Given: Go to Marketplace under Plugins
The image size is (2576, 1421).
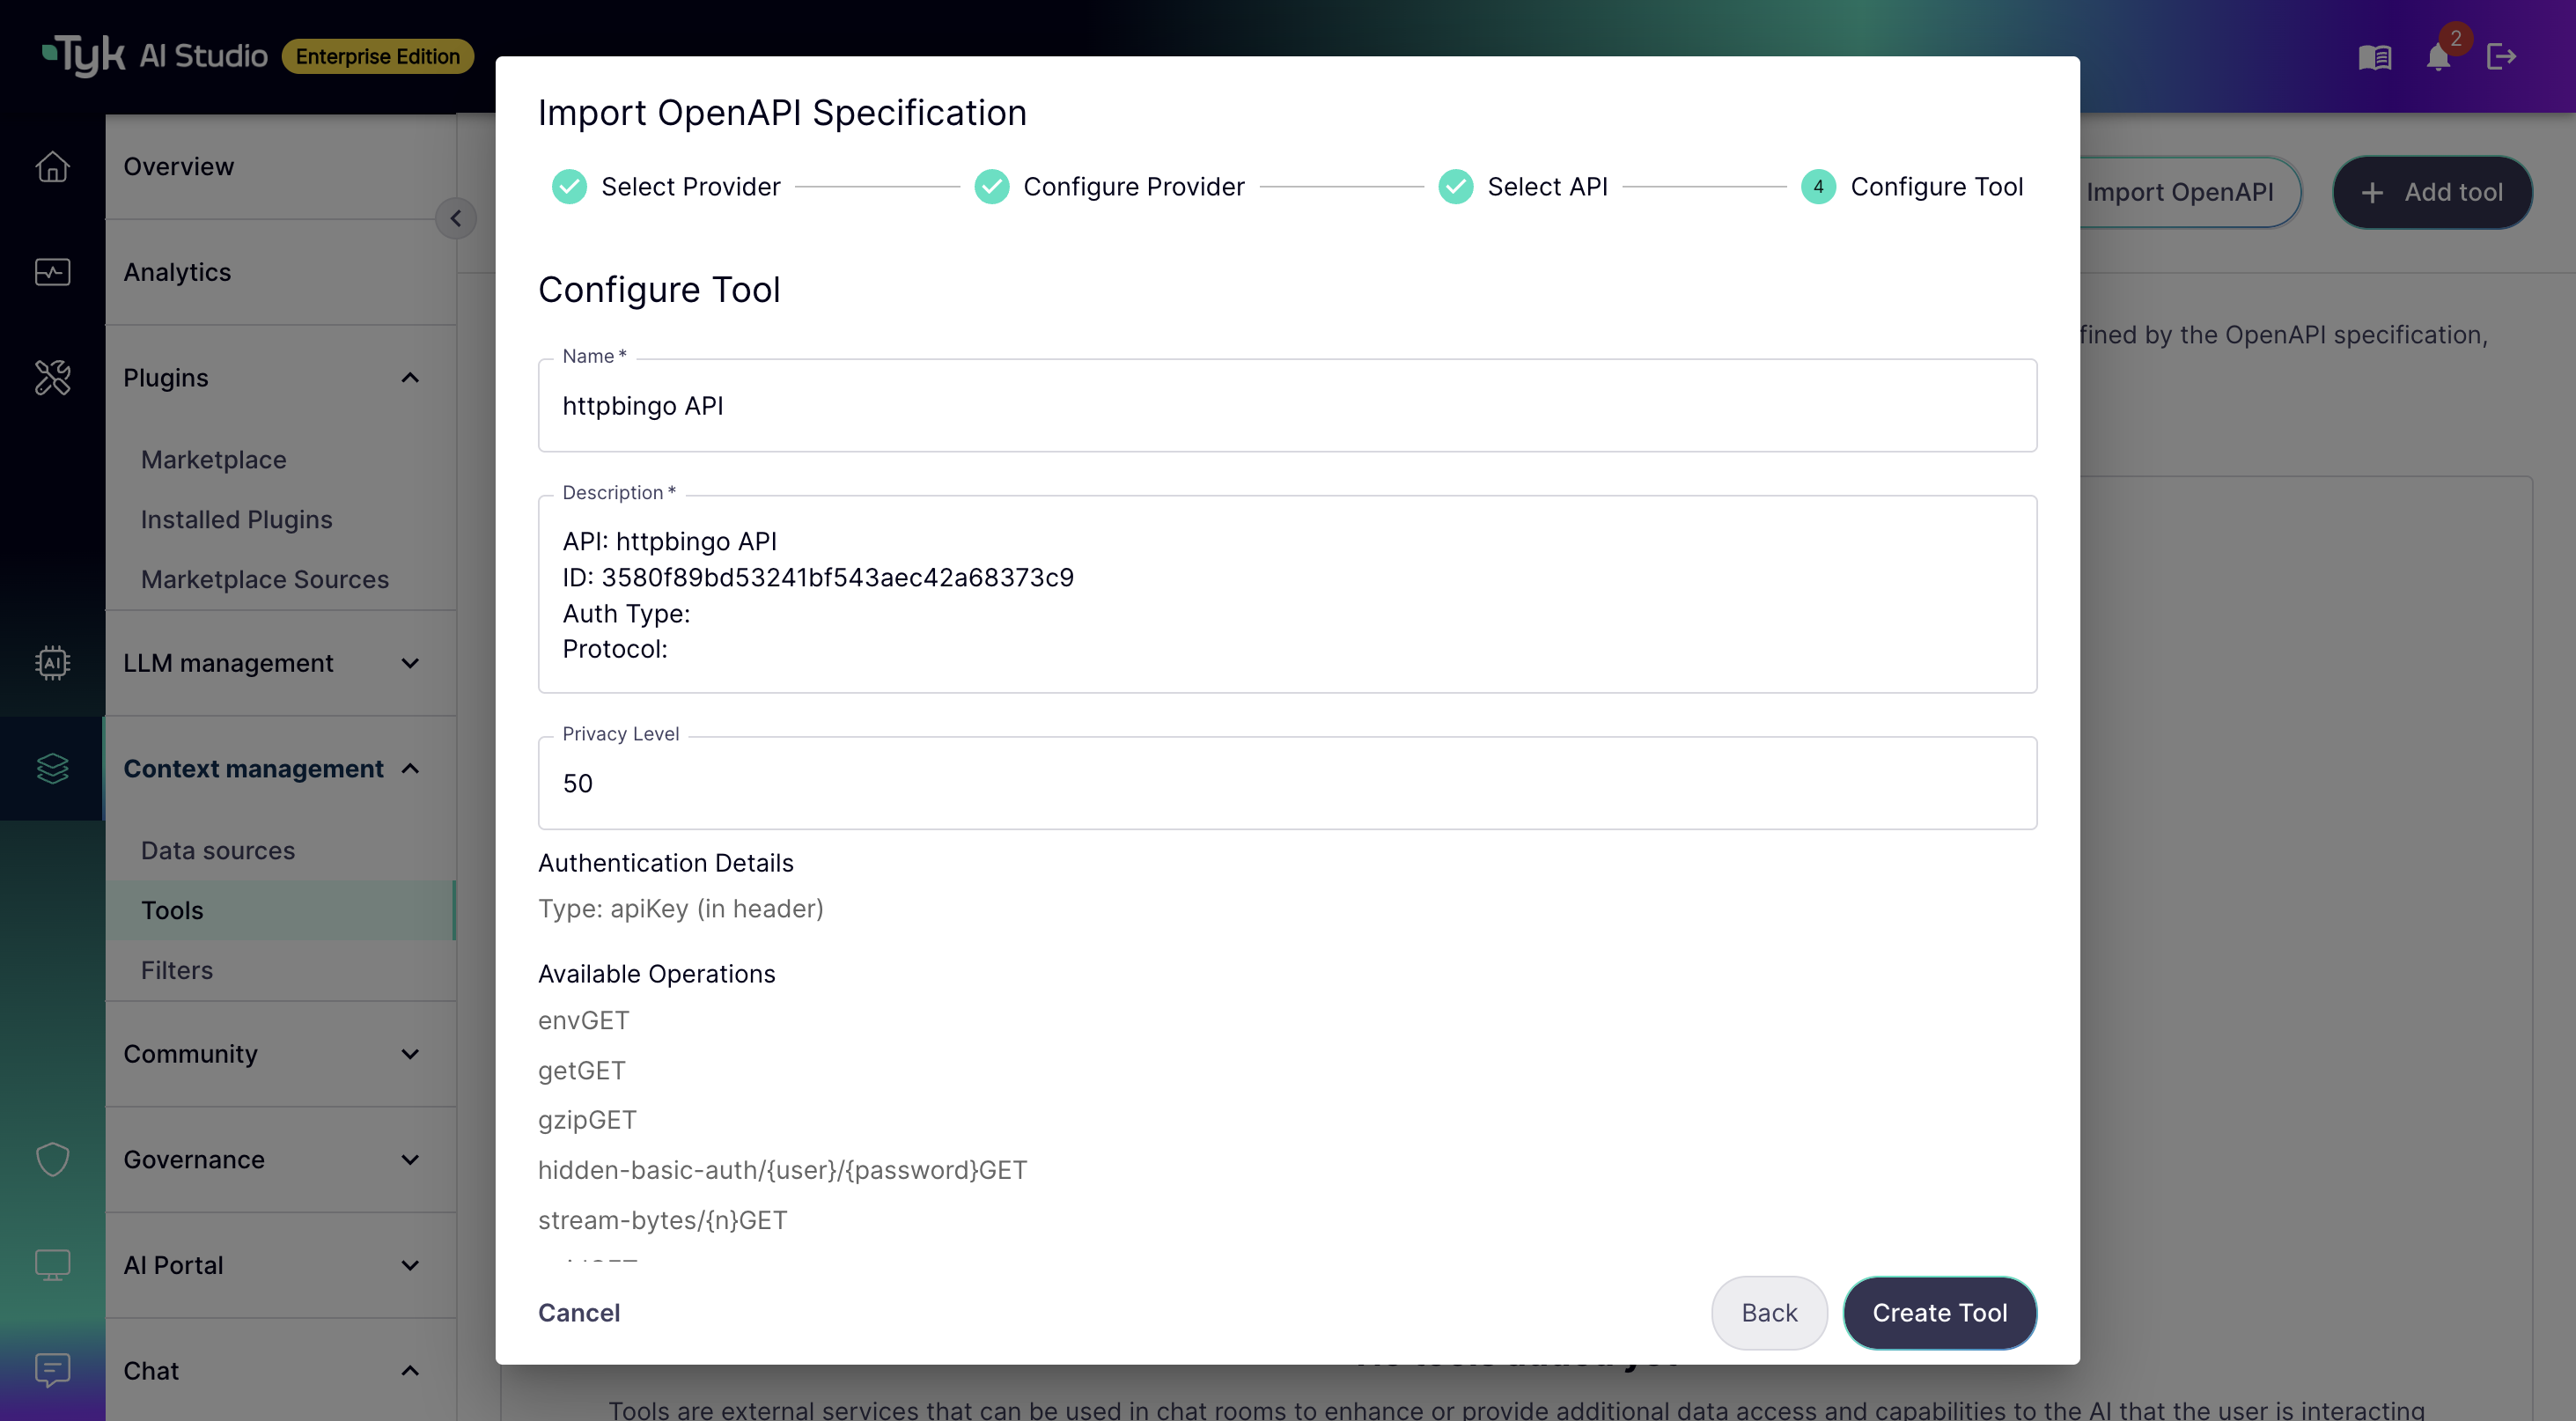Looking at the screenshot, I should pos(281,460).
